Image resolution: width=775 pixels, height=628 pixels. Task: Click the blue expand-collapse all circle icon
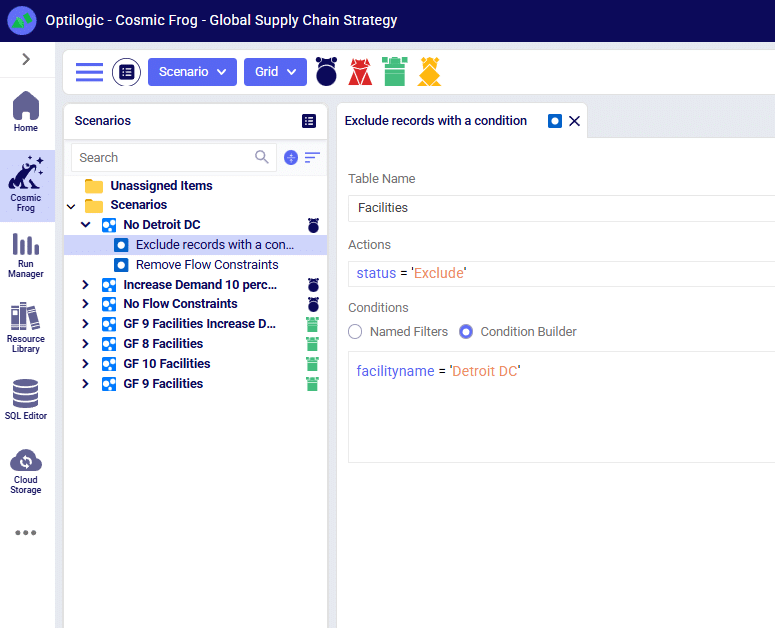click(x=291, y=158)
